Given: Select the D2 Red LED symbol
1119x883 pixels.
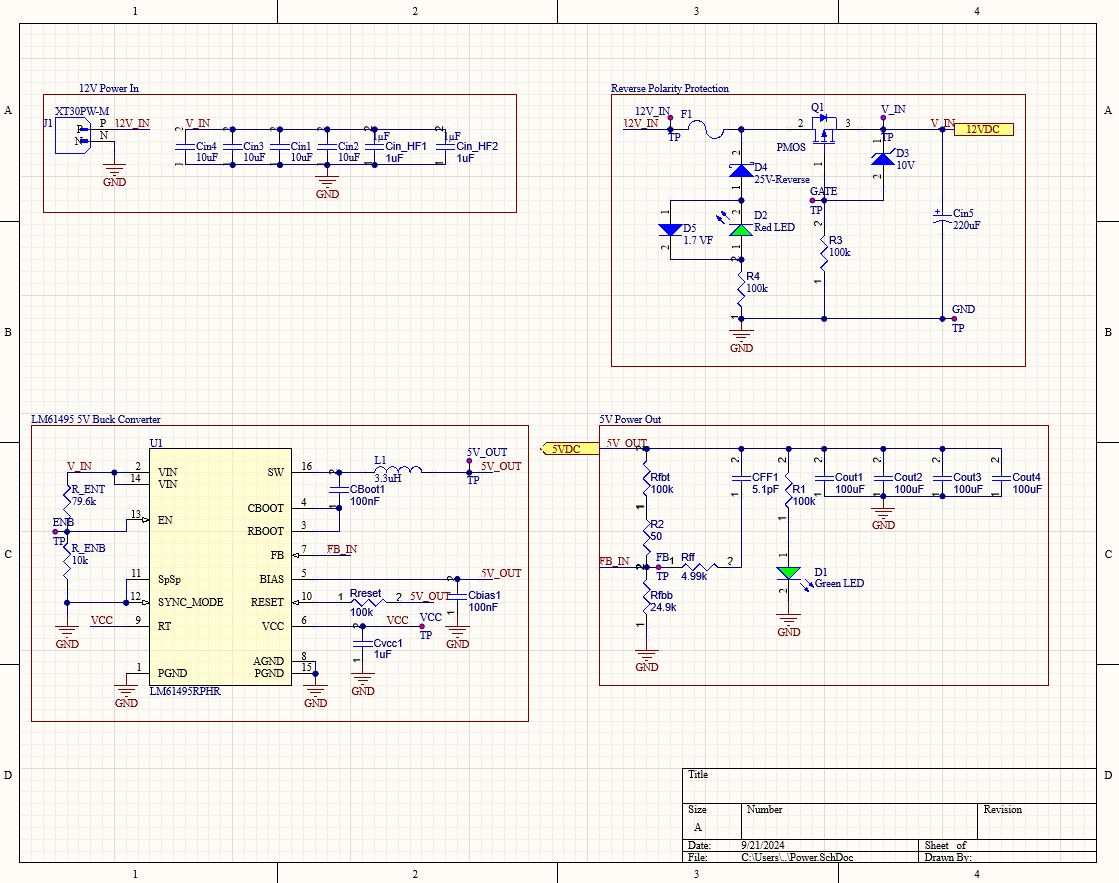Looking at the screenshot, I should [x=741, y=229].
